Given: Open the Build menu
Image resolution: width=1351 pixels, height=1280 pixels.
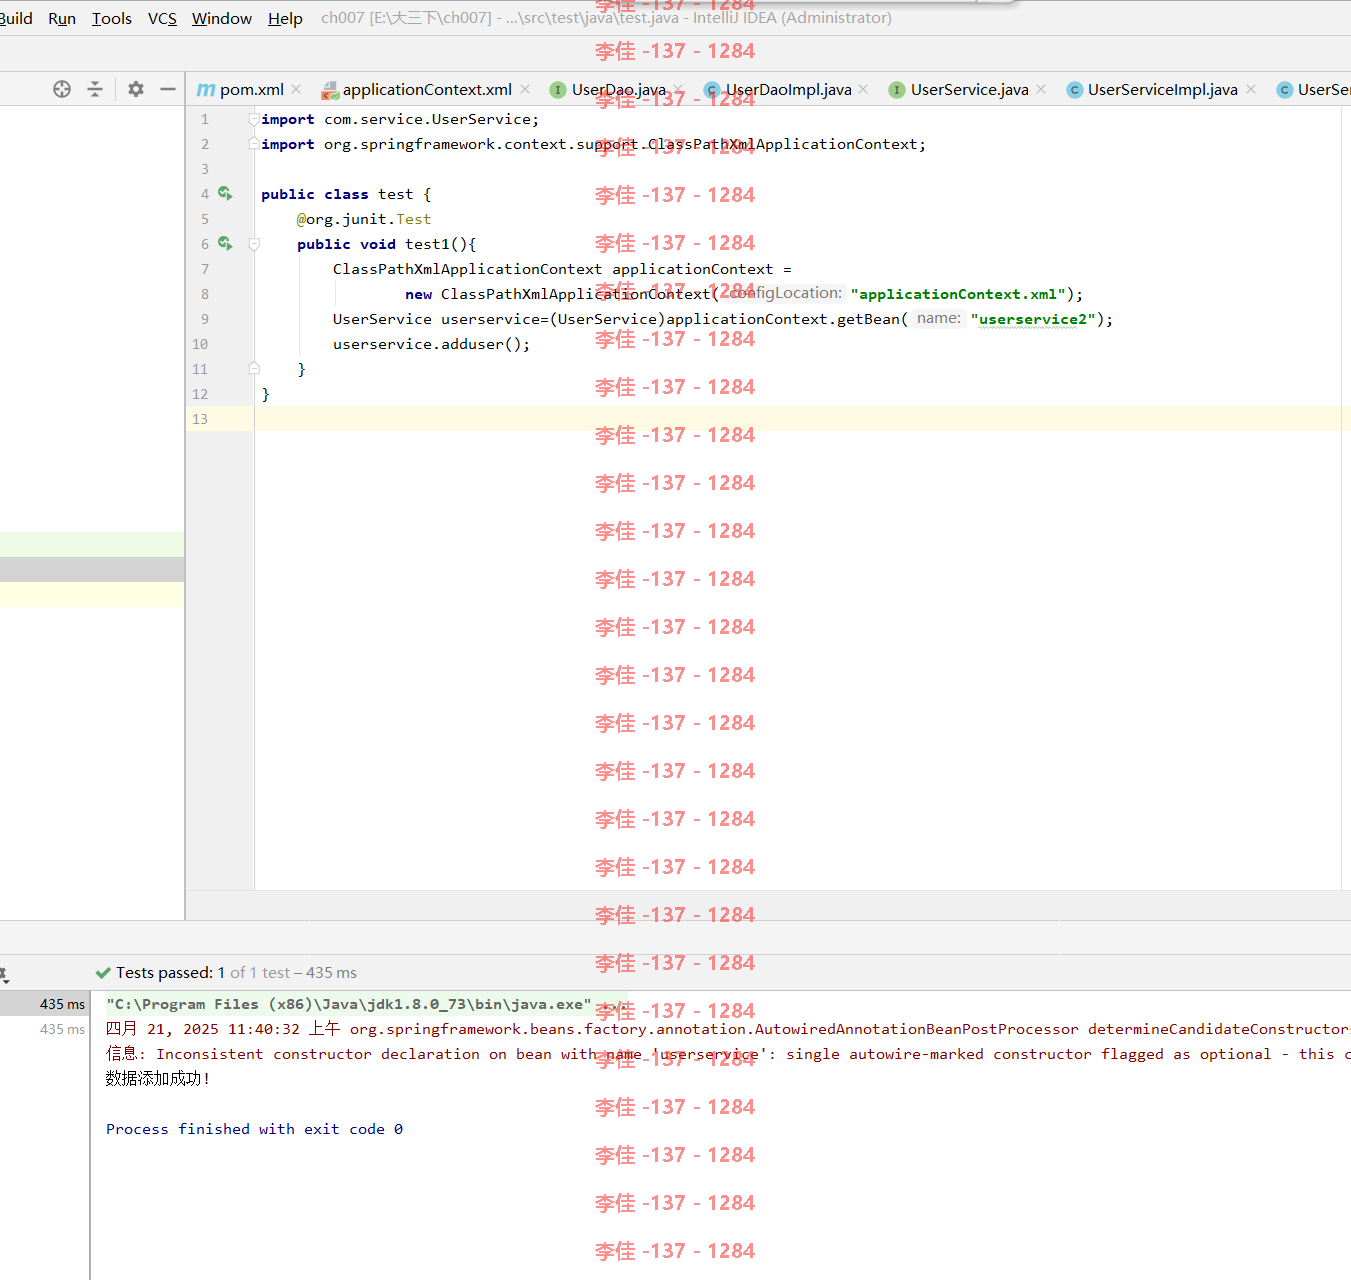Looking at the screenshot, I should click(x=15, y=18).
